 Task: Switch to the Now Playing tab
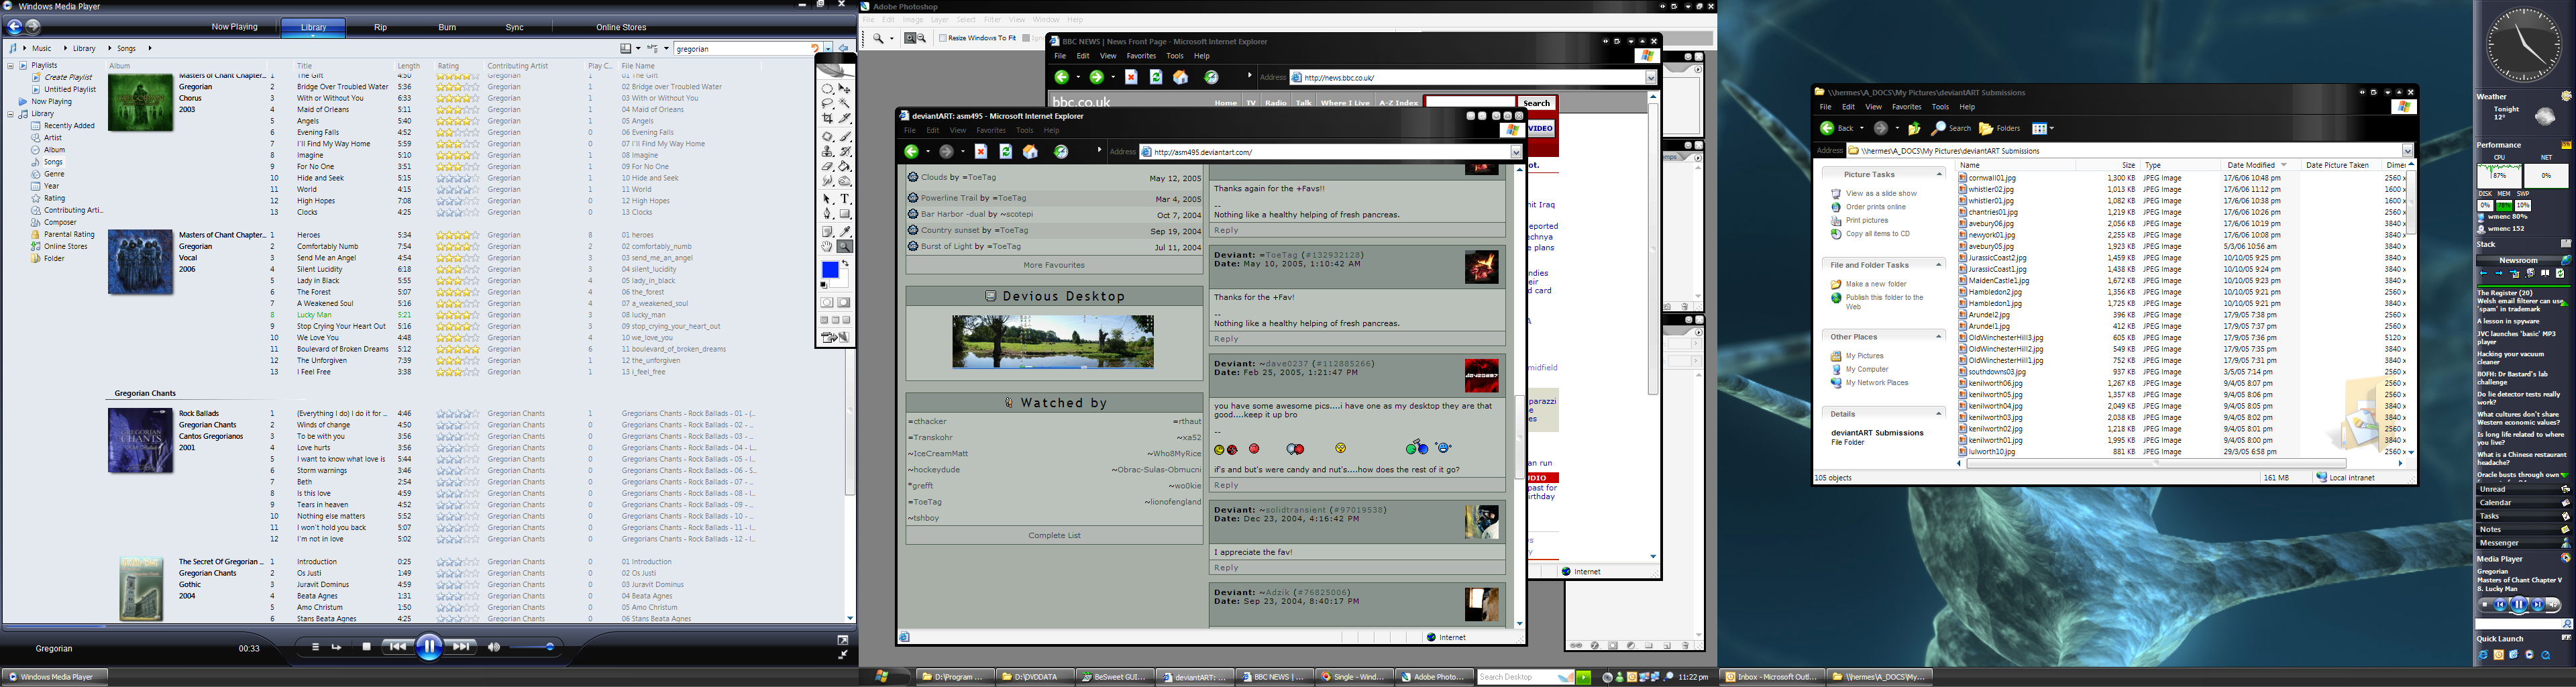pos(234,27)
